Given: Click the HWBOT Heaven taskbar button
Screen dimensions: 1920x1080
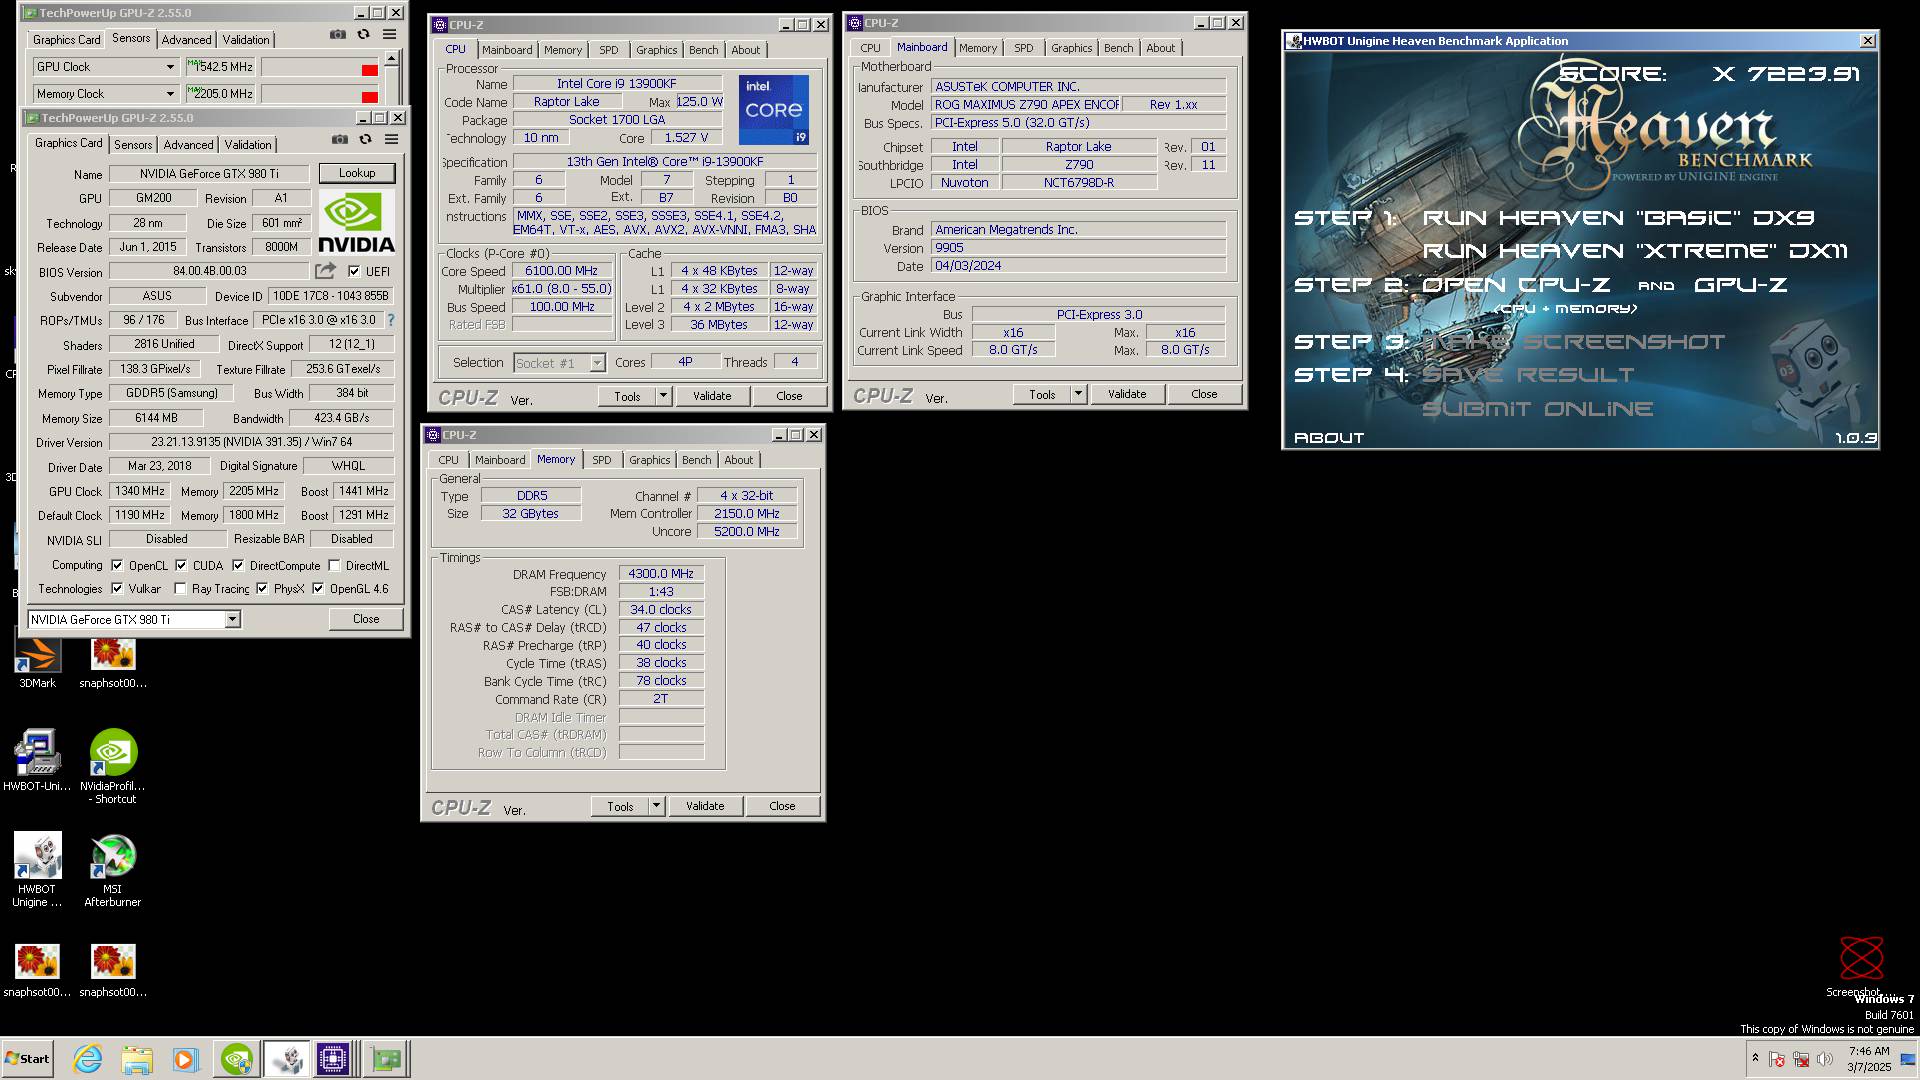Looking at the screenshot, I should point(286,1059).
